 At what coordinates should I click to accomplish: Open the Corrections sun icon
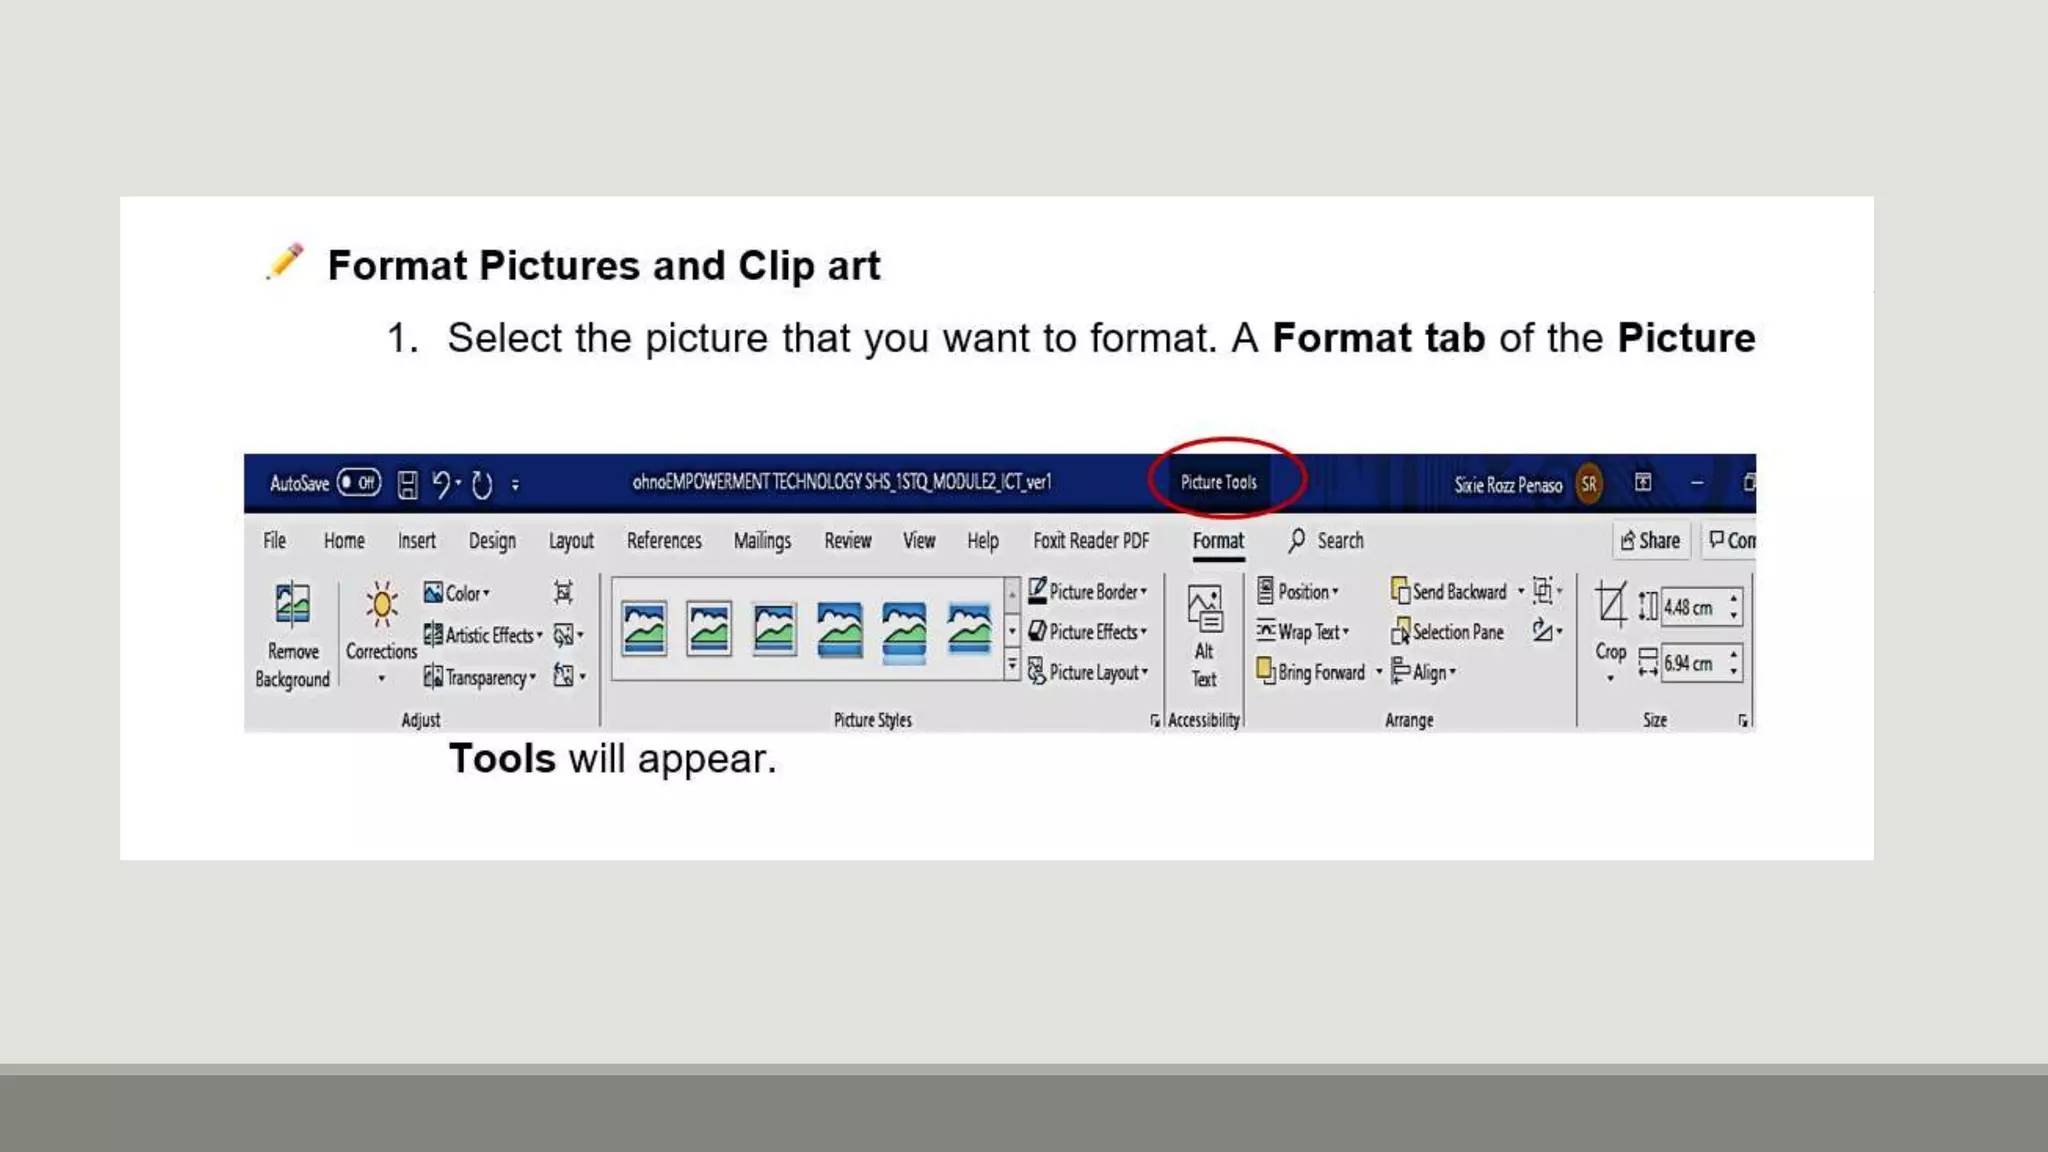point(381,604)
